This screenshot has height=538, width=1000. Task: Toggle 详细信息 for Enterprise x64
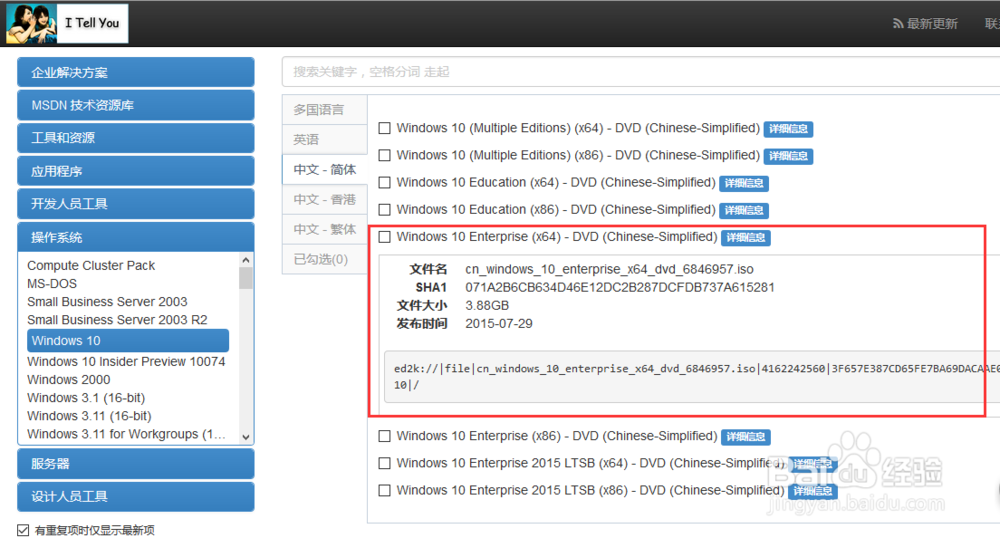pyautogui.click(x=746, y=237)
